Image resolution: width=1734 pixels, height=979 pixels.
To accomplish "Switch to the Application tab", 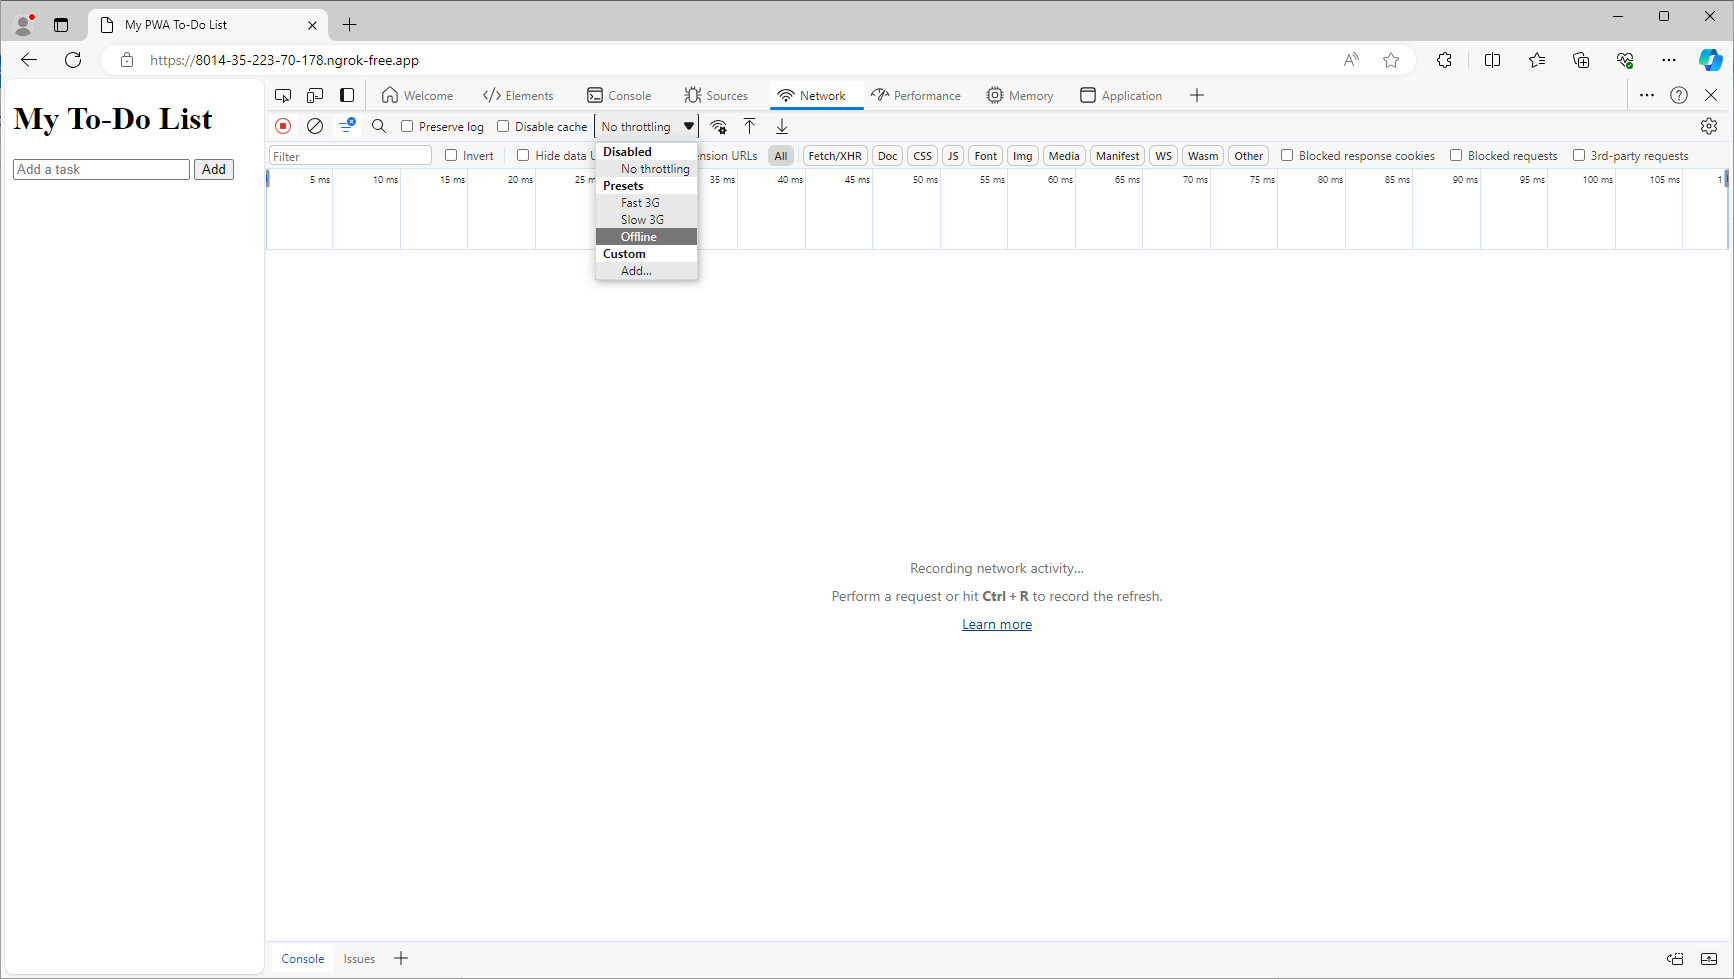I will [1121, 96].
